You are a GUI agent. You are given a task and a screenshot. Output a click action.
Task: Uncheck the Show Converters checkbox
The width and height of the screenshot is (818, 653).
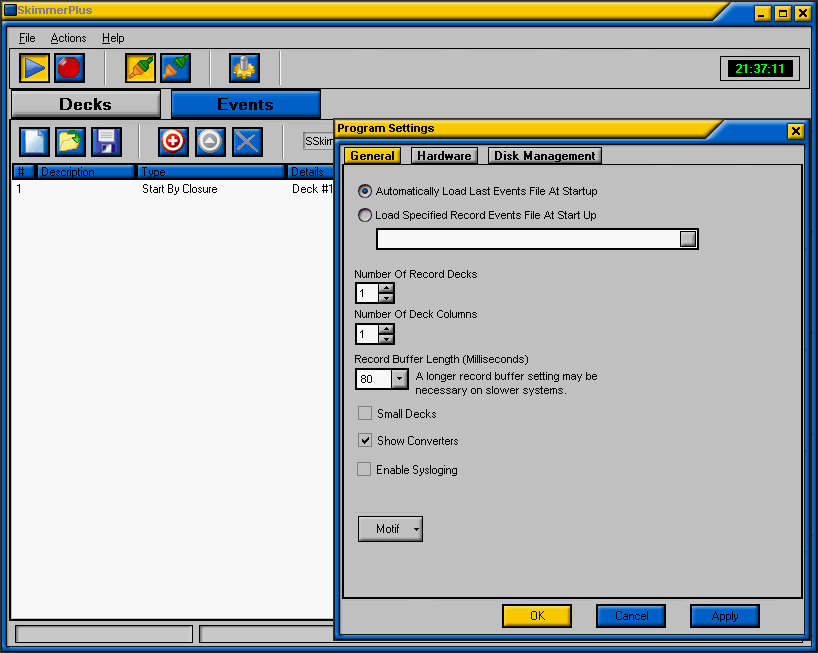pyautogui.click(x=365, y=440)
